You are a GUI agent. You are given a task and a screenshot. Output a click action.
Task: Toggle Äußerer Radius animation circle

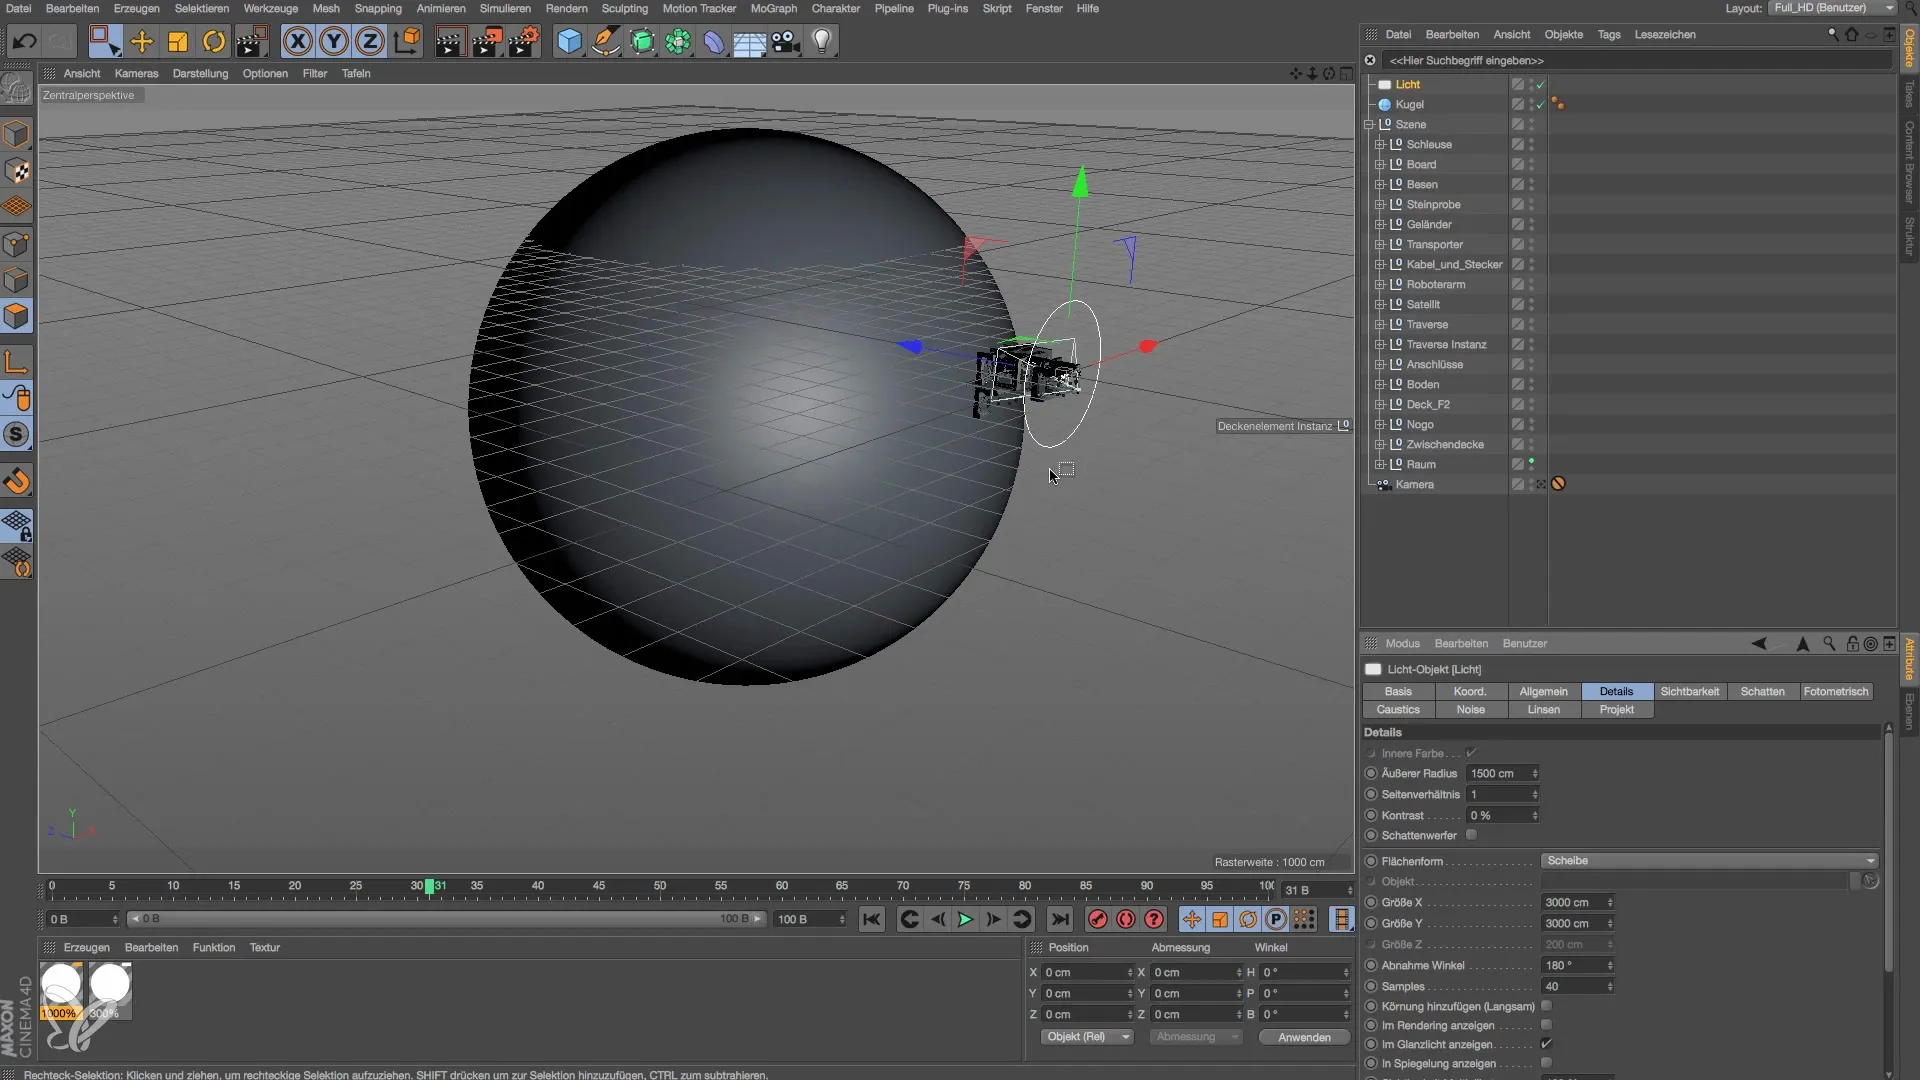point(1371,773)
